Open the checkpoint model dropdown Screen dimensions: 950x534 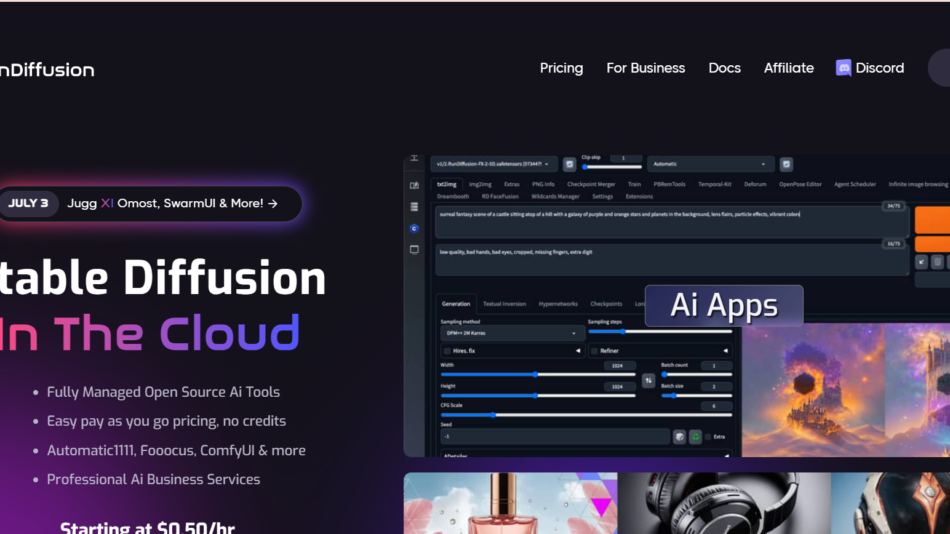(x=493, y=164)
